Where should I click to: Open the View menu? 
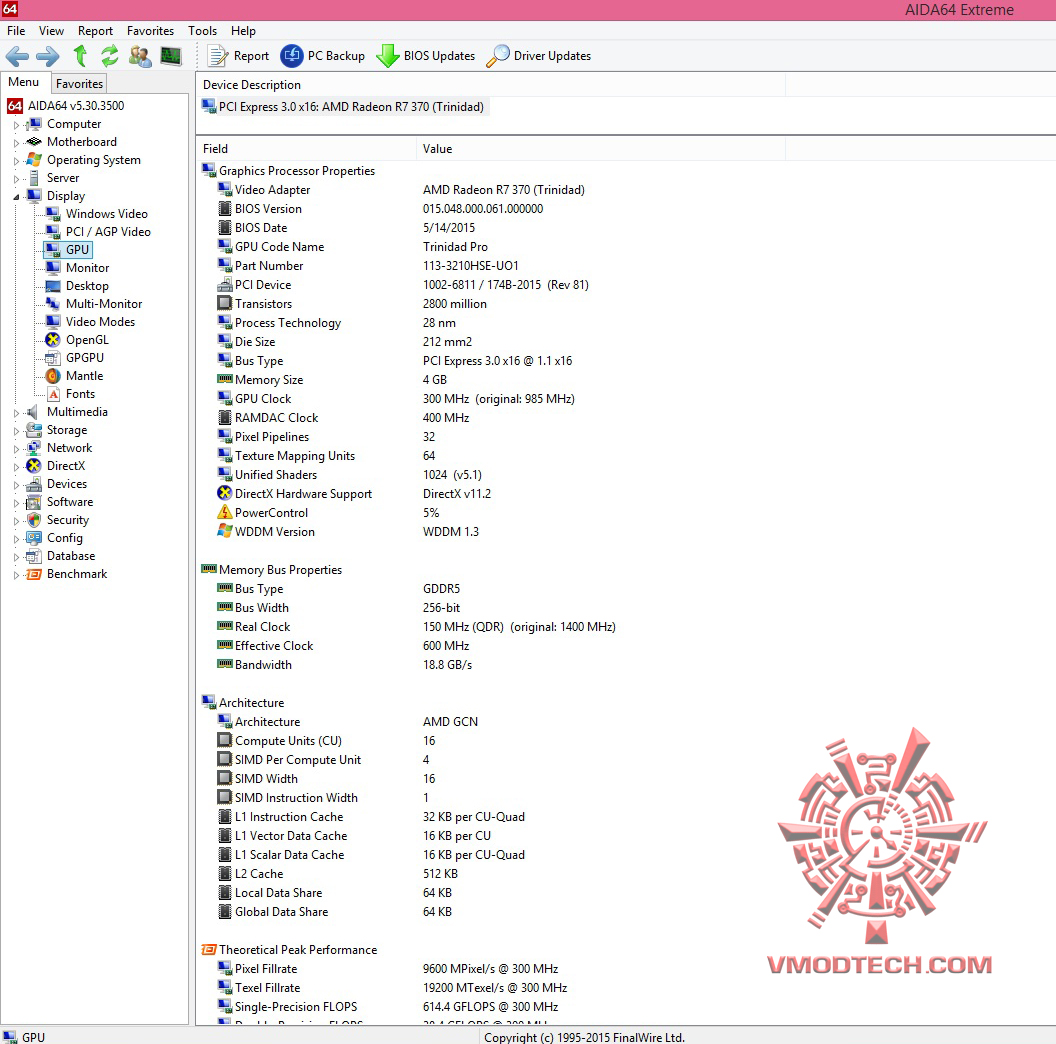(51, 31)
